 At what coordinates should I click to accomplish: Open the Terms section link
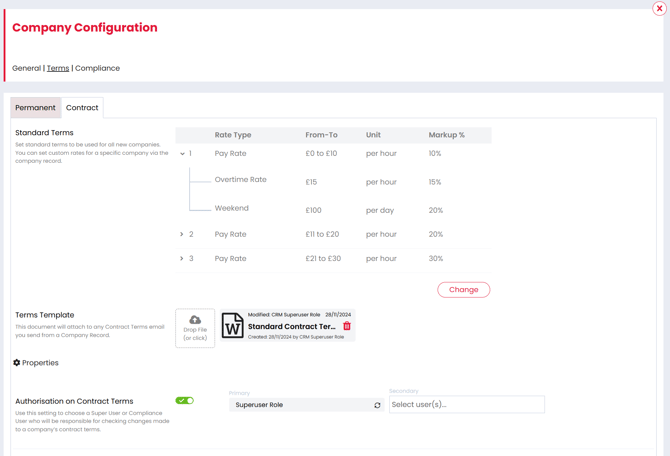pyautogui.click(x=58, y=68)
